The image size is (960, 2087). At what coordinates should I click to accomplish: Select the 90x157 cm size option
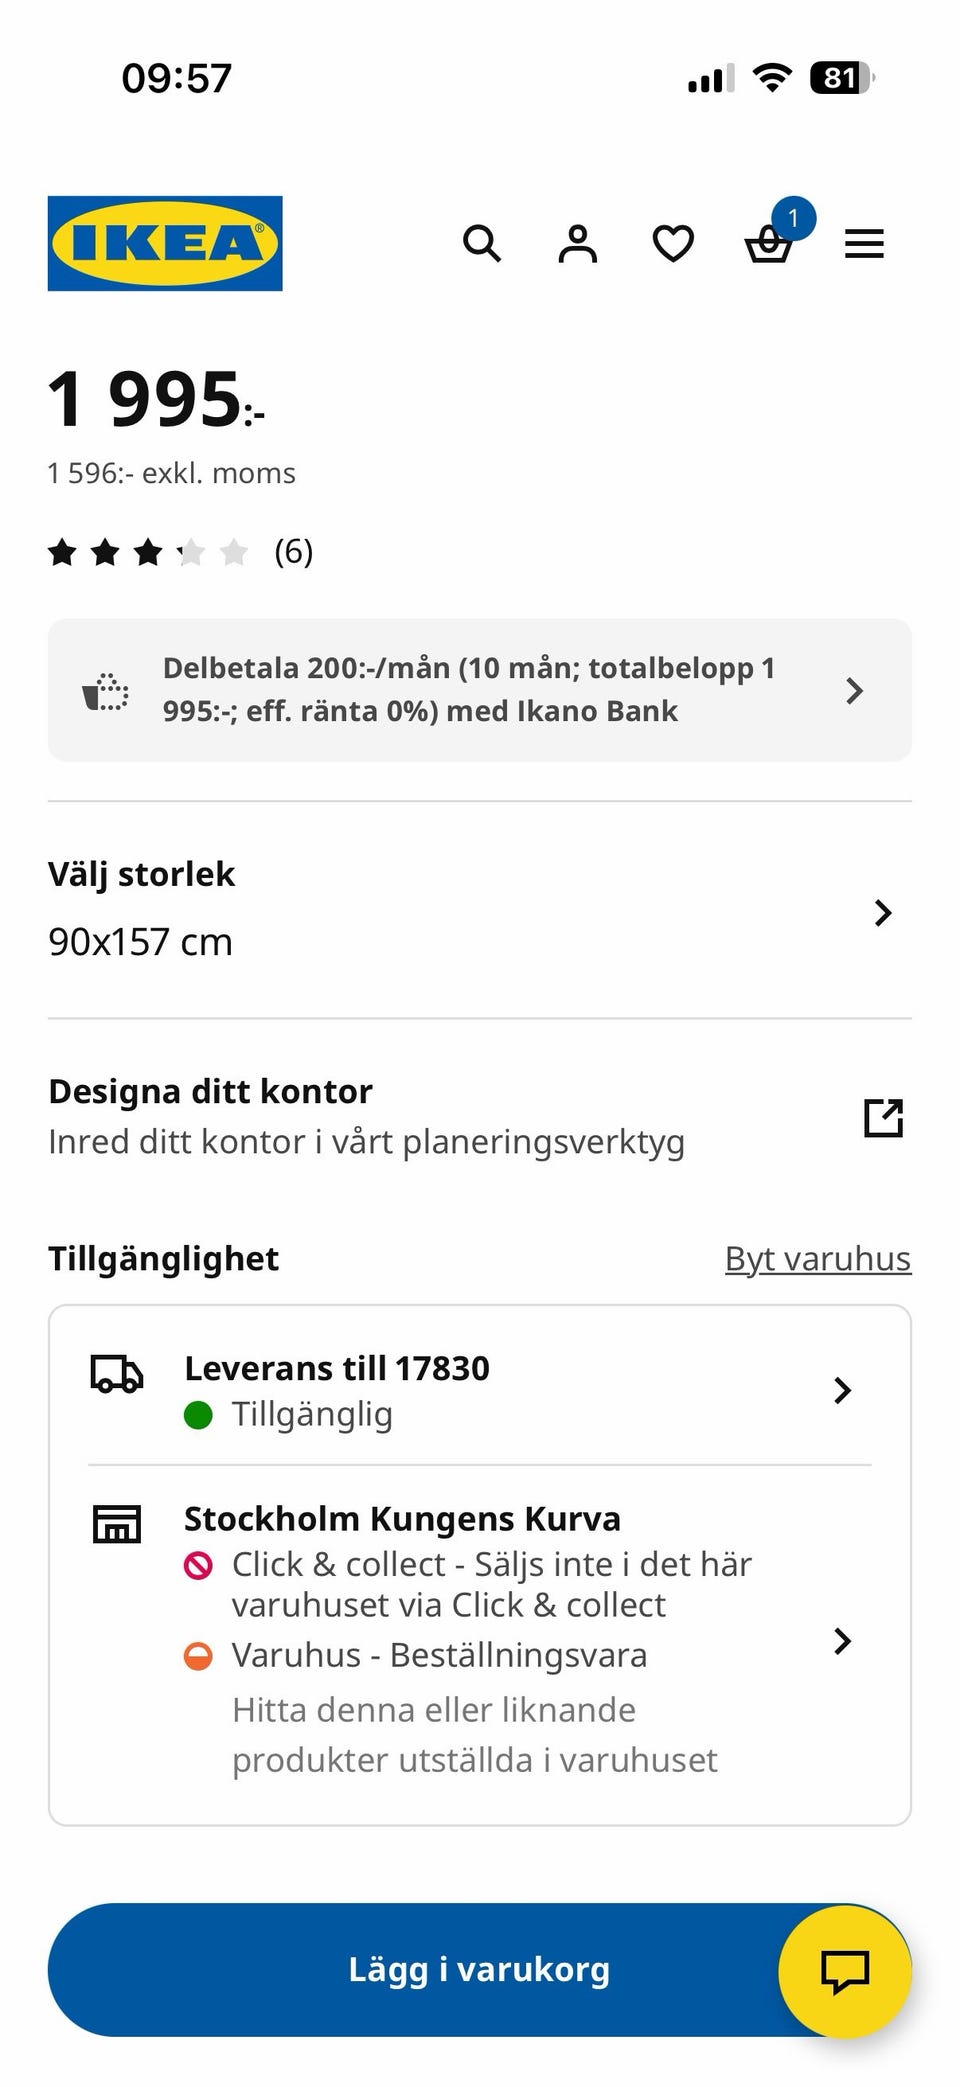[x=140, y=942]
